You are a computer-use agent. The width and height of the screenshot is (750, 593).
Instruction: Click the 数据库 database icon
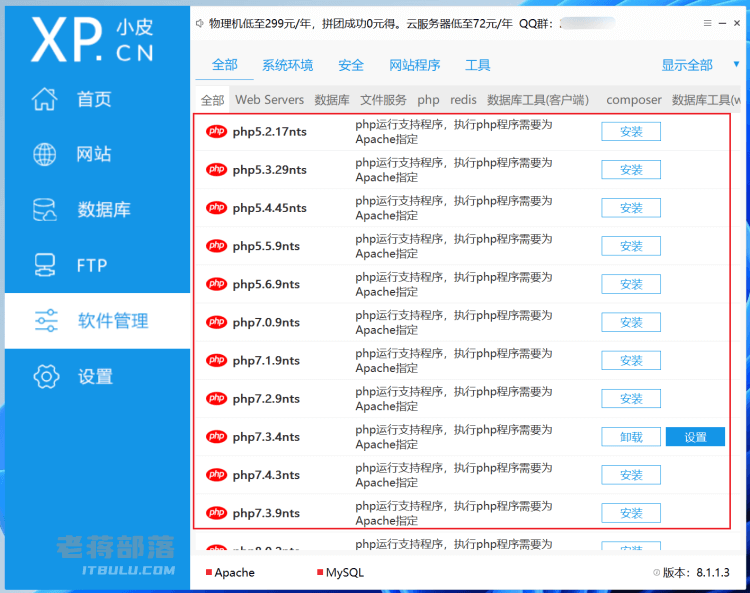point(44,209)
